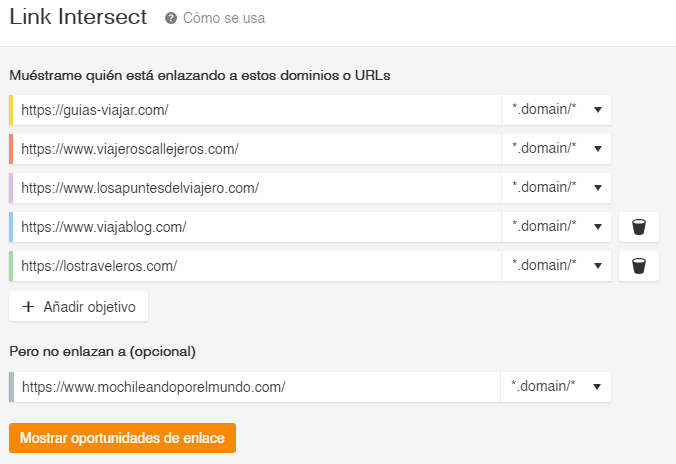This screenshot has height=464, width=676.
Task: Expand the domain mode dropdown for viajablog.com
Action: coord(556,227)
